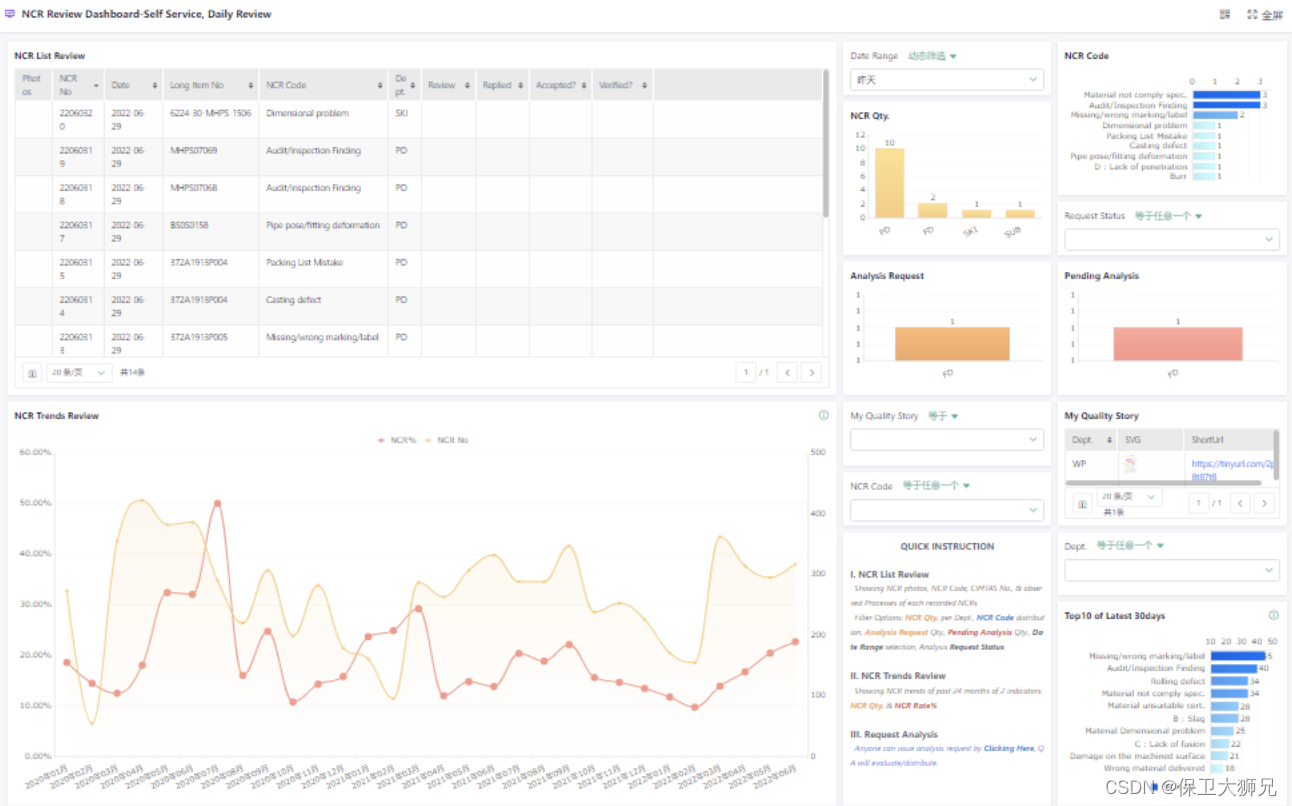Click 'Dimensional problem' cell in NCR List

pos(307,114)
